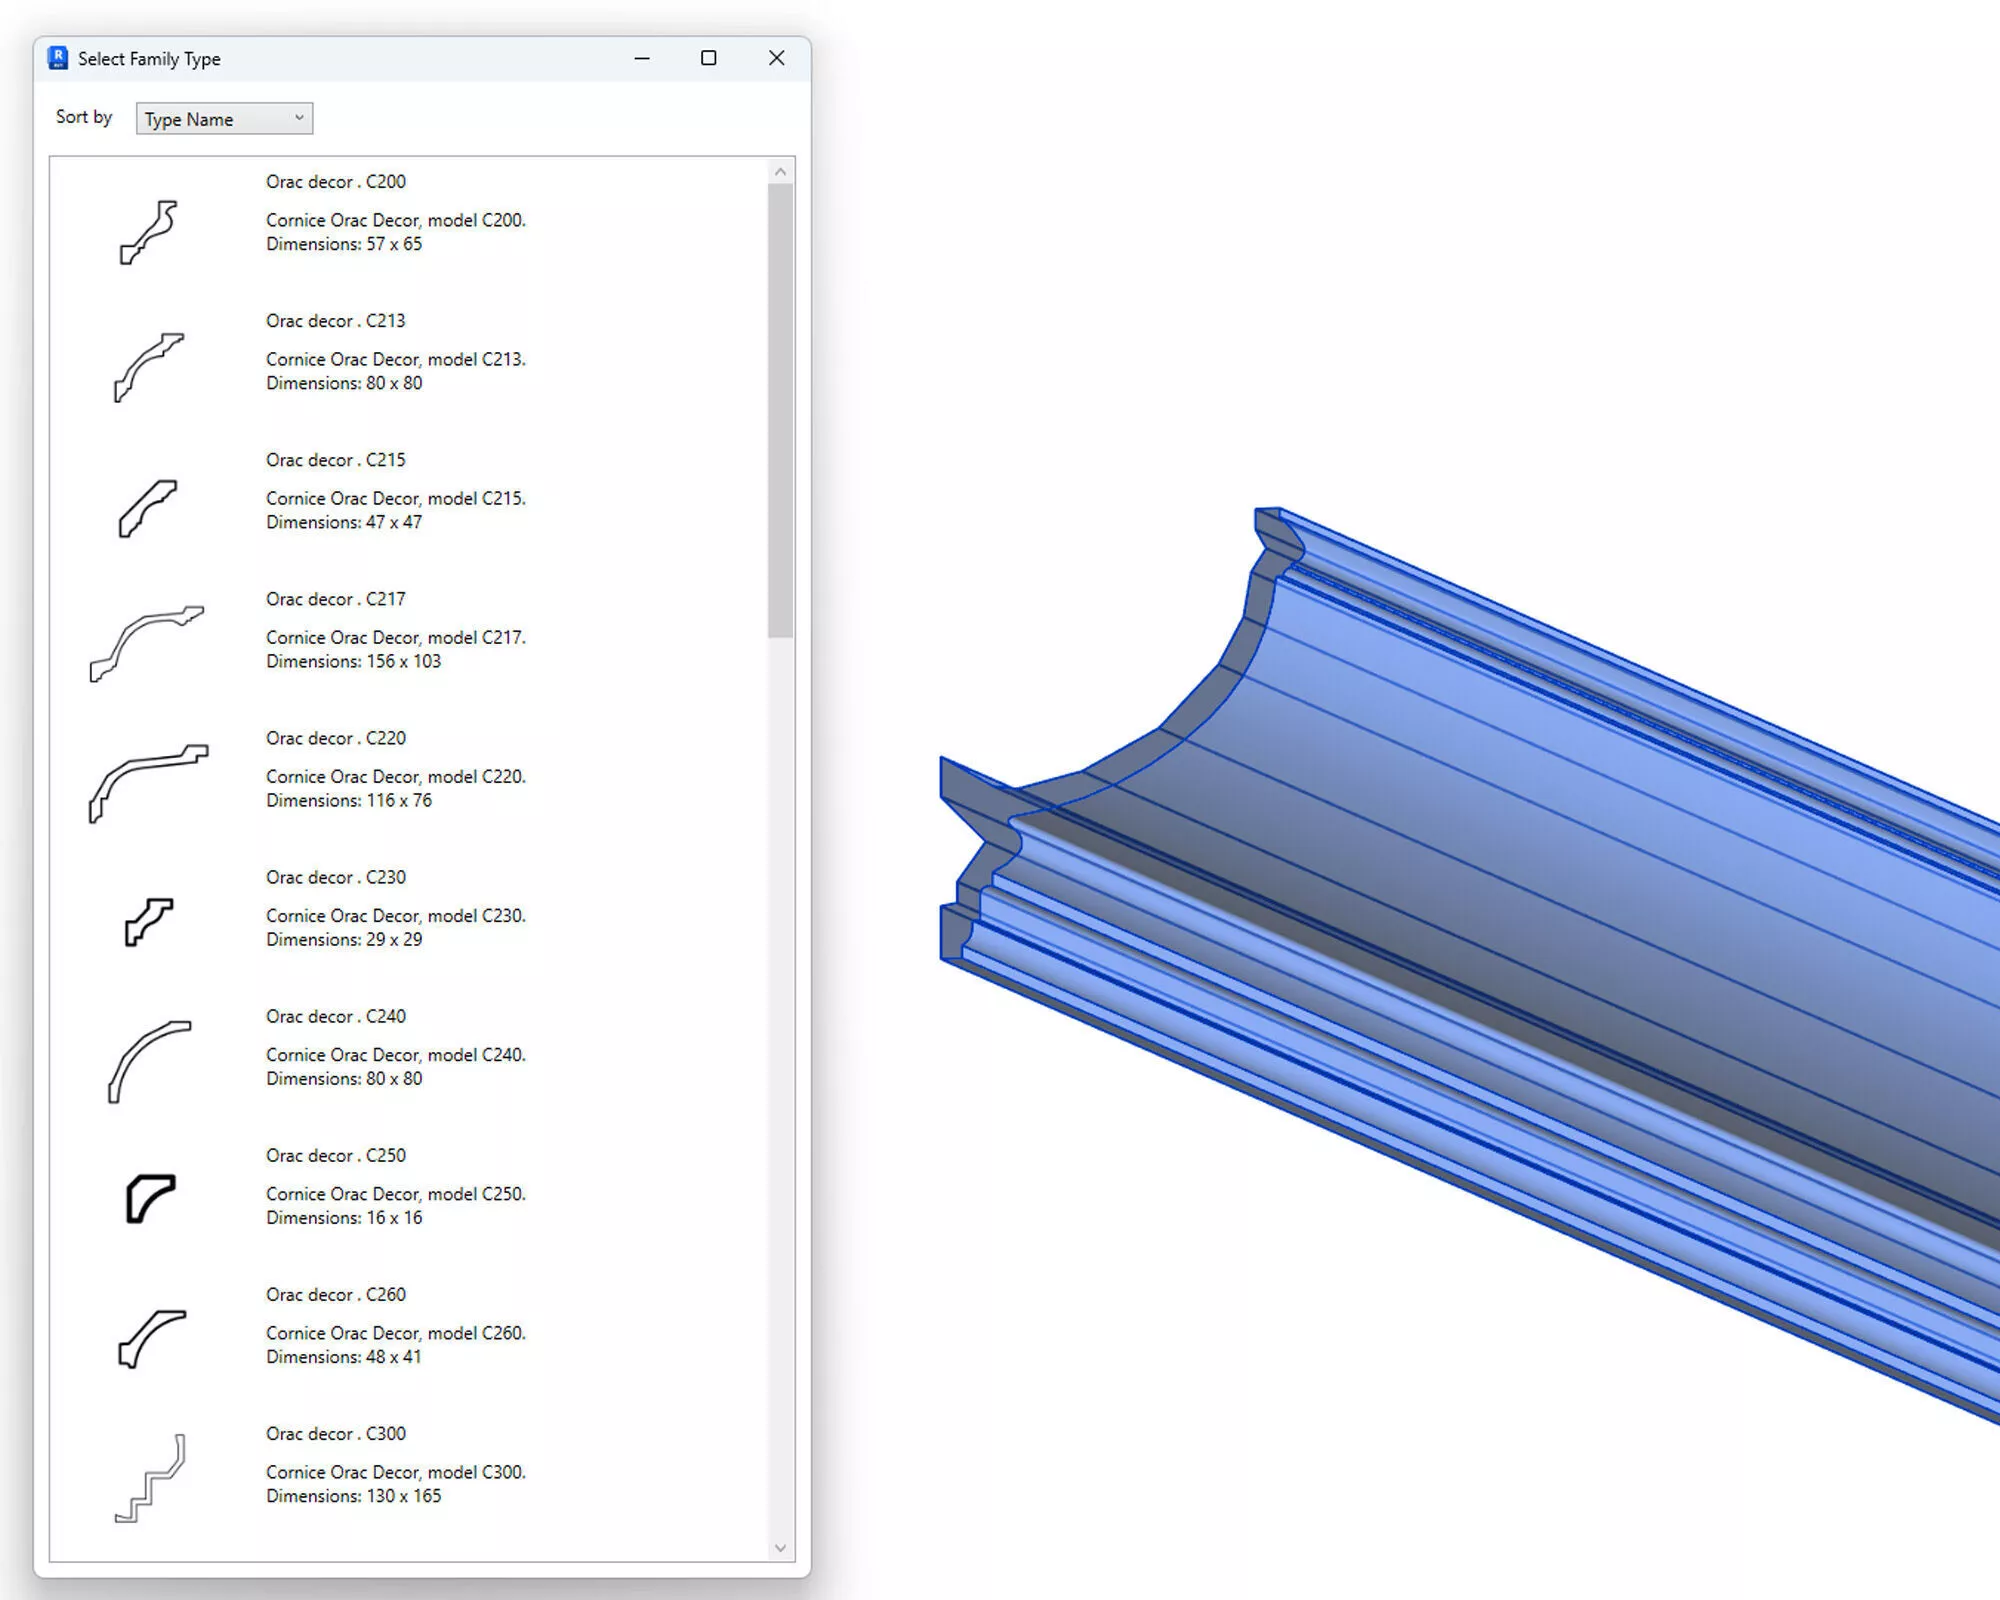Select the C200 cornice profile thumbnail
The image size is (2000, 1600).
(149, 232)
